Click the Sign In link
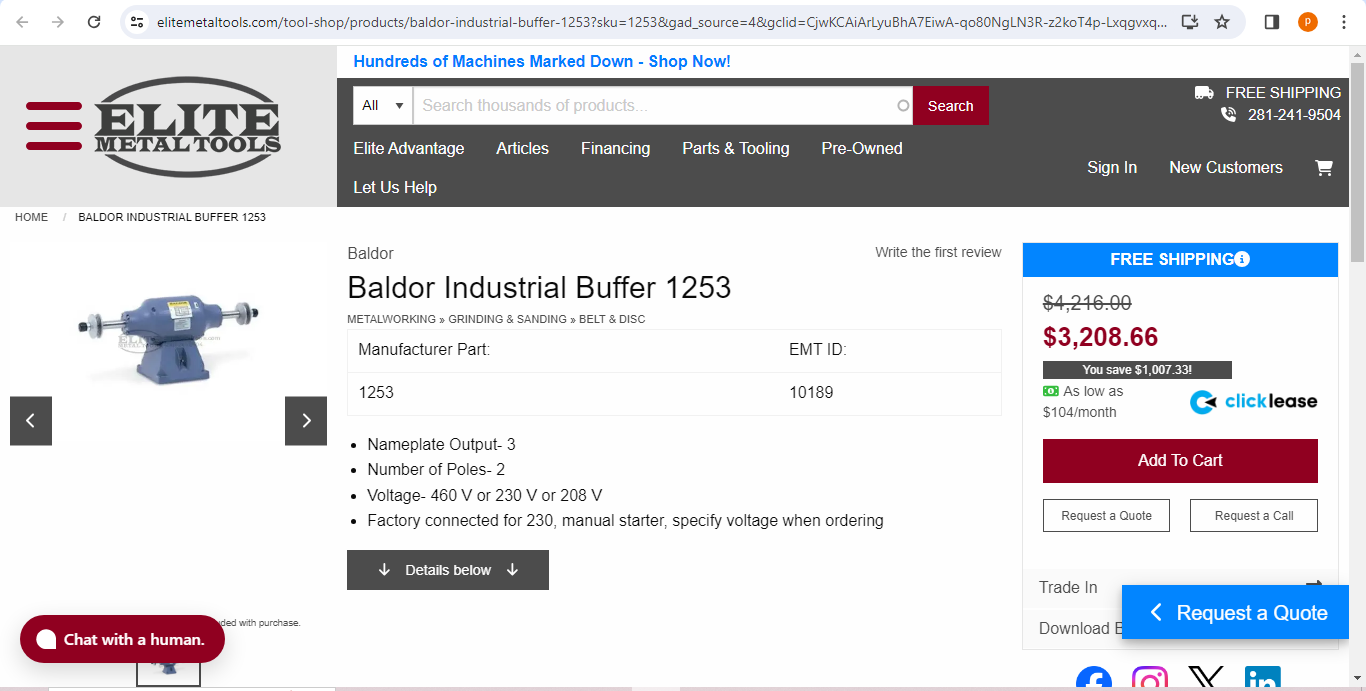Image resolution: width=1366 pixels, height=691 pixels. pyautogui.click(x=1112, y=167)
